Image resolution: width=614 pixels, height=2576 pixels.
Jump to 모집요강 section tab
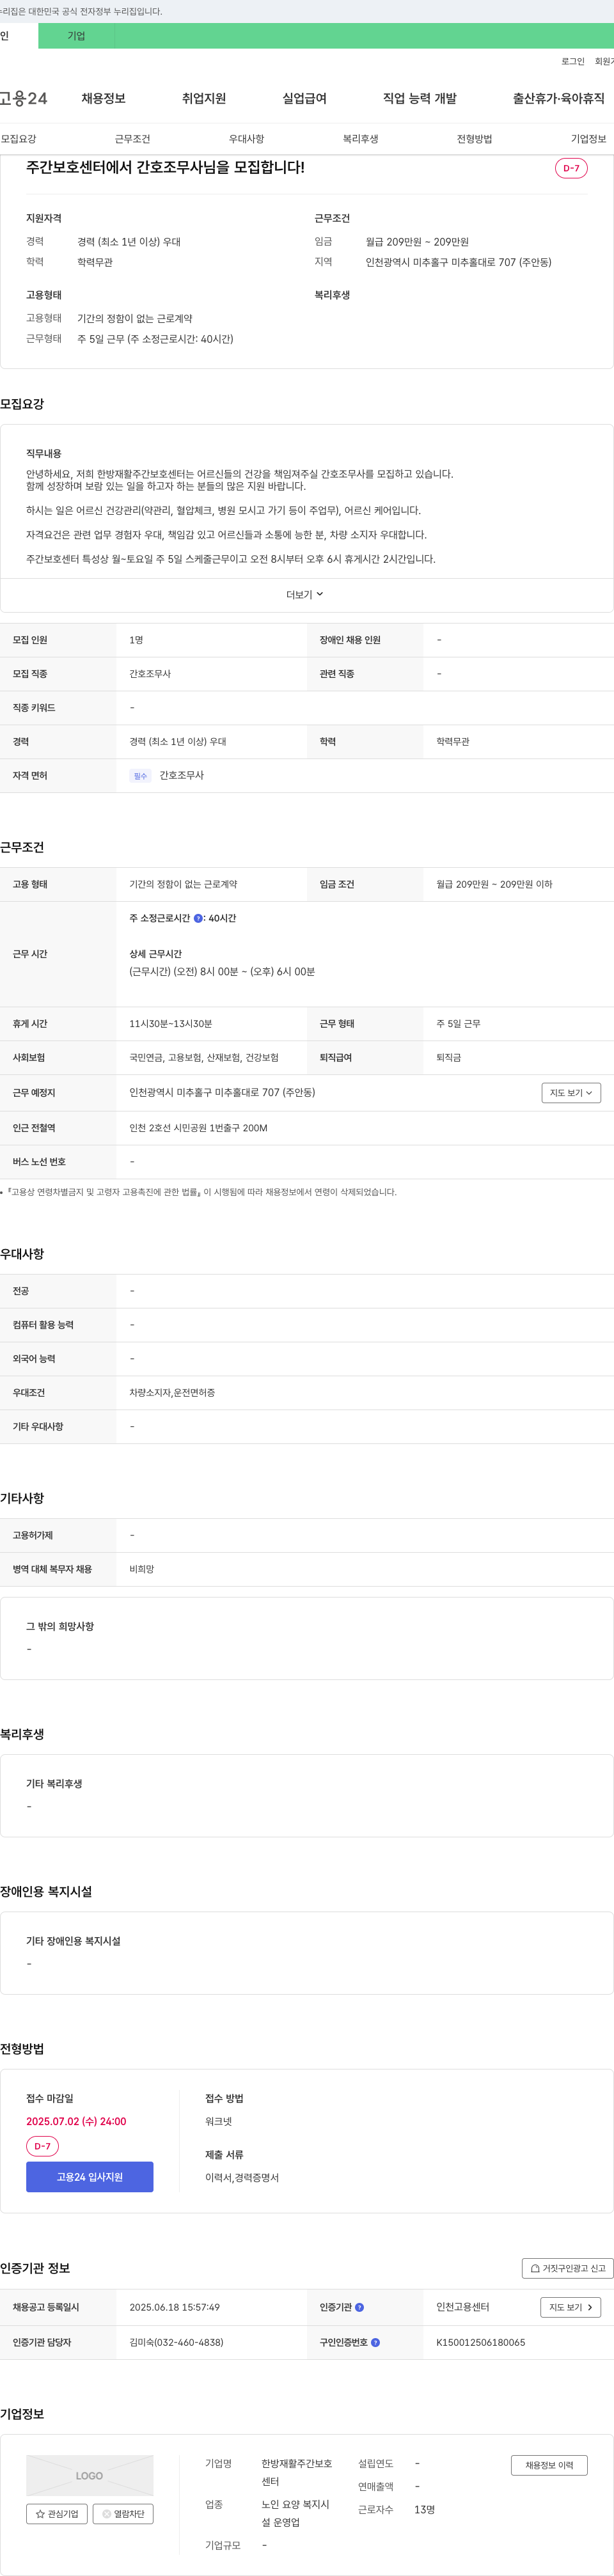[19, 139]
